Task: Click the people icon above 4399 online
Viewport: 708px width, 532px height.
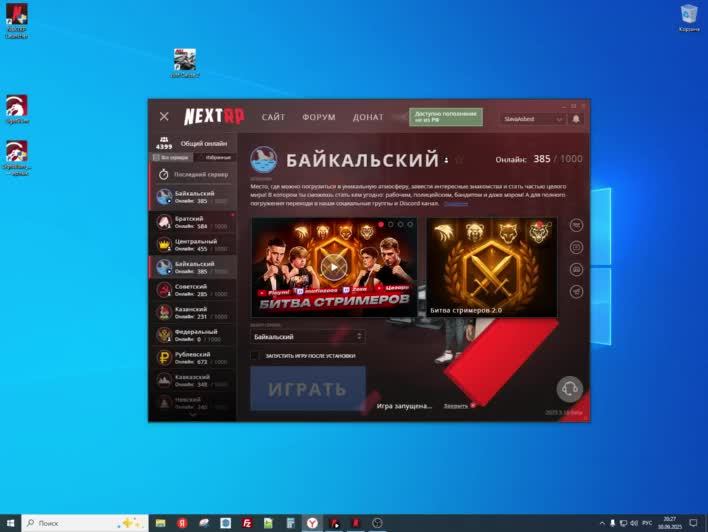Action: click(x=164, y=139)
